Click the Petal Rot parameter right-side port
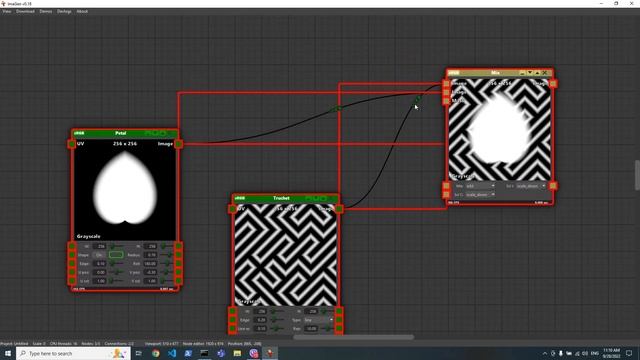This screenshot has height=360, width=640. click(178, 264)
